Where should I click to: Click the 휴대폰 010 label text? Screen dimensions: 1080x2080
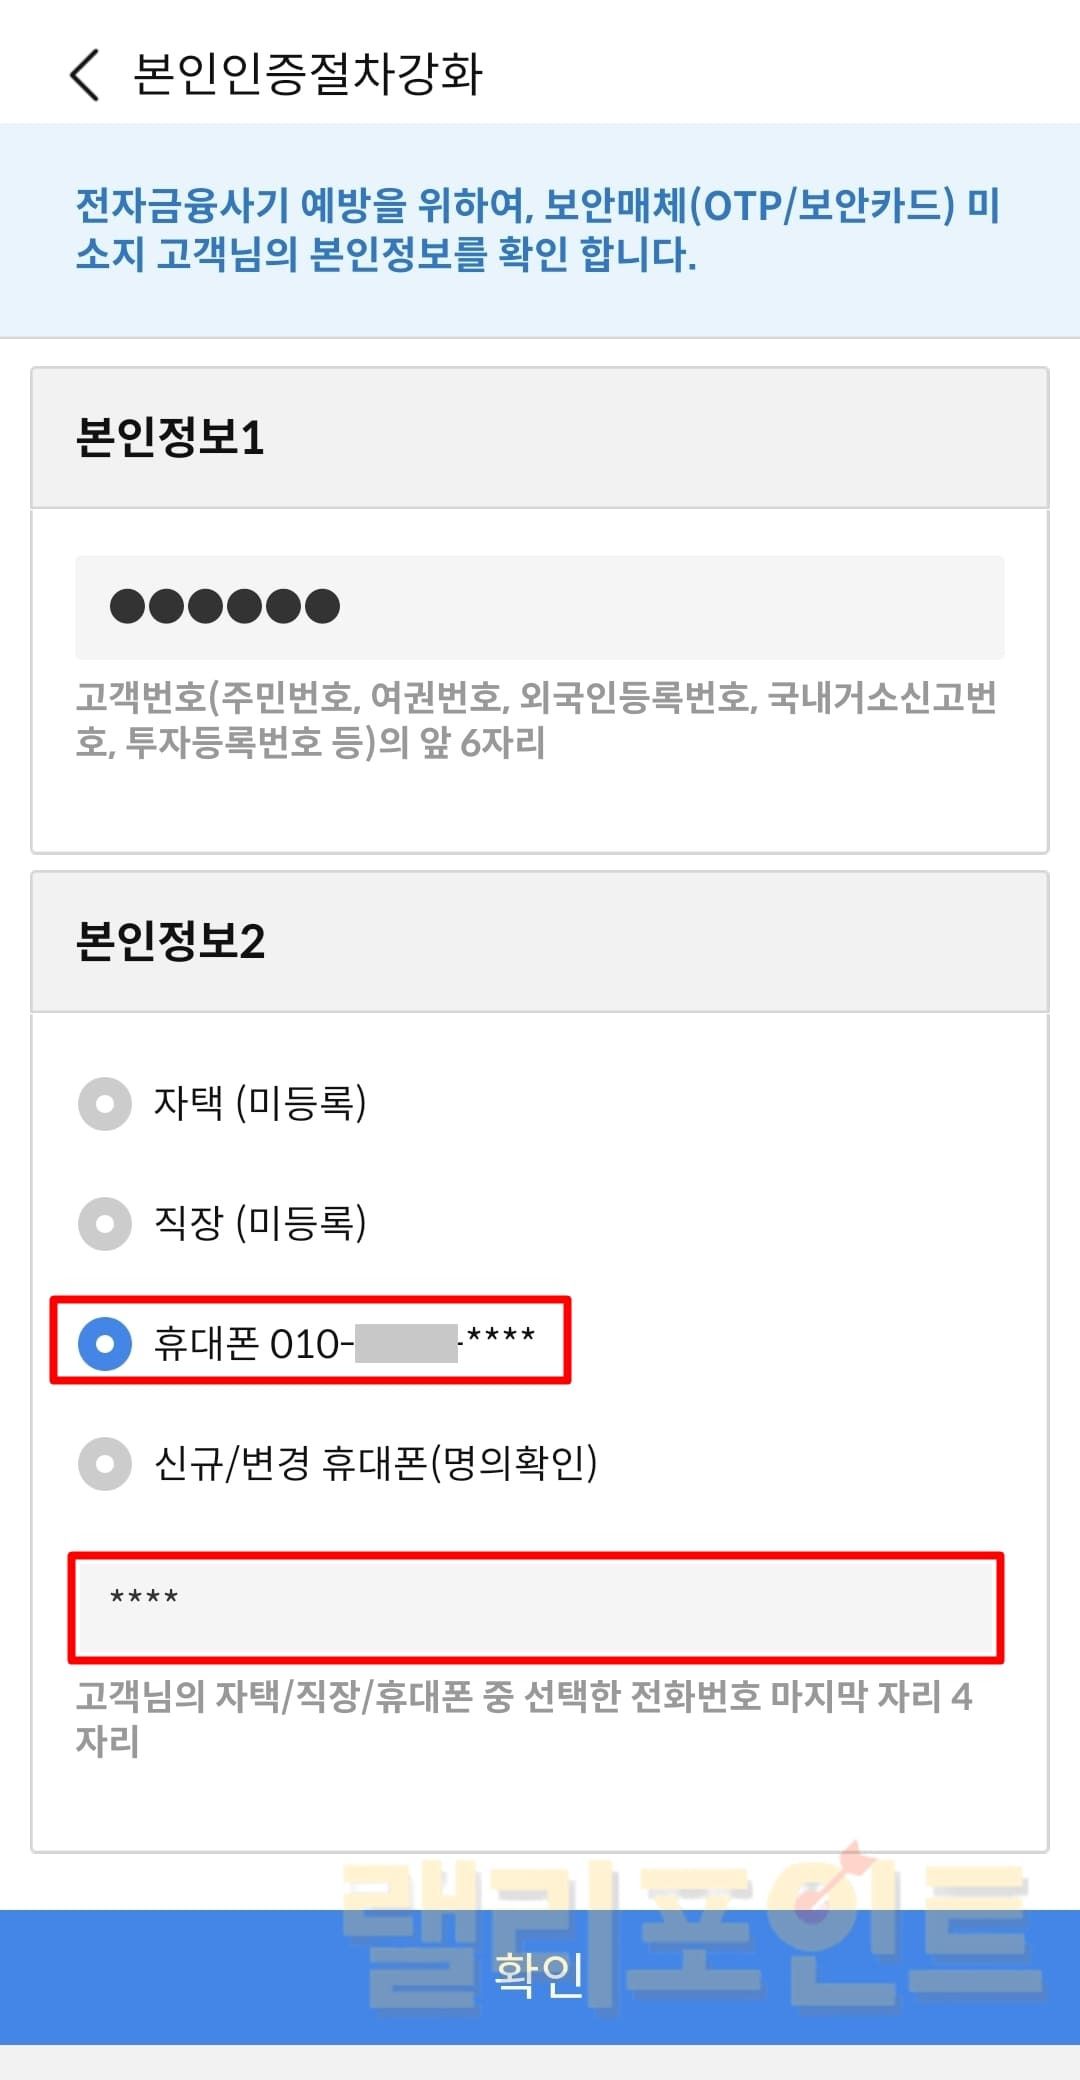coord(248,1344)
